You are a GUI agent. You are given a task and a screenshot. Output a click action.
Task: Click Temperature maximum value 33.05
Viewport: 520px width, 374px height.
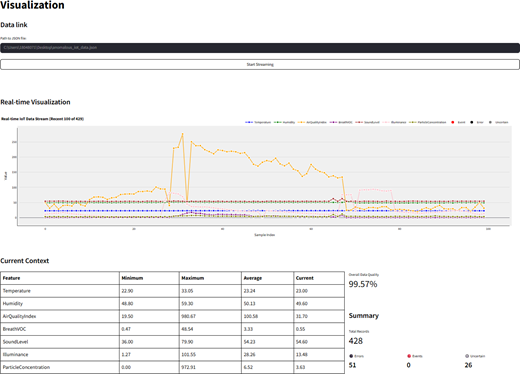(x=187, y=291)
